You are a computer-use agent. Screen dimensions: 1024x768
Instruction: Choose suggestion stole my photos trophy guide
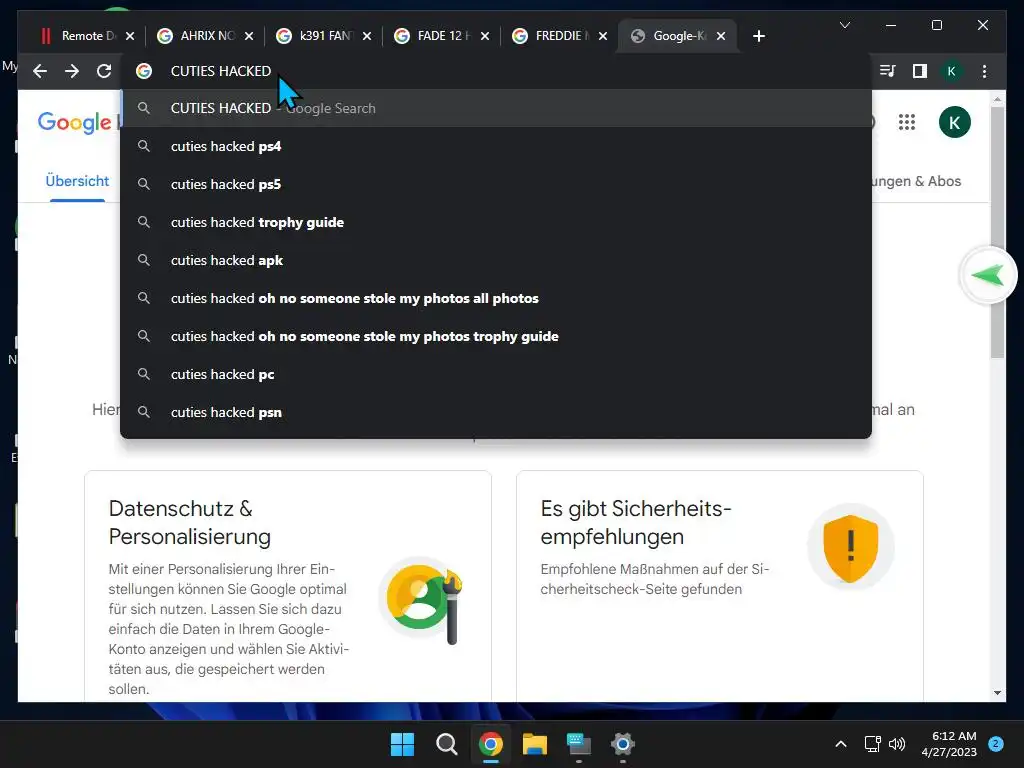(x=496, y=336)
